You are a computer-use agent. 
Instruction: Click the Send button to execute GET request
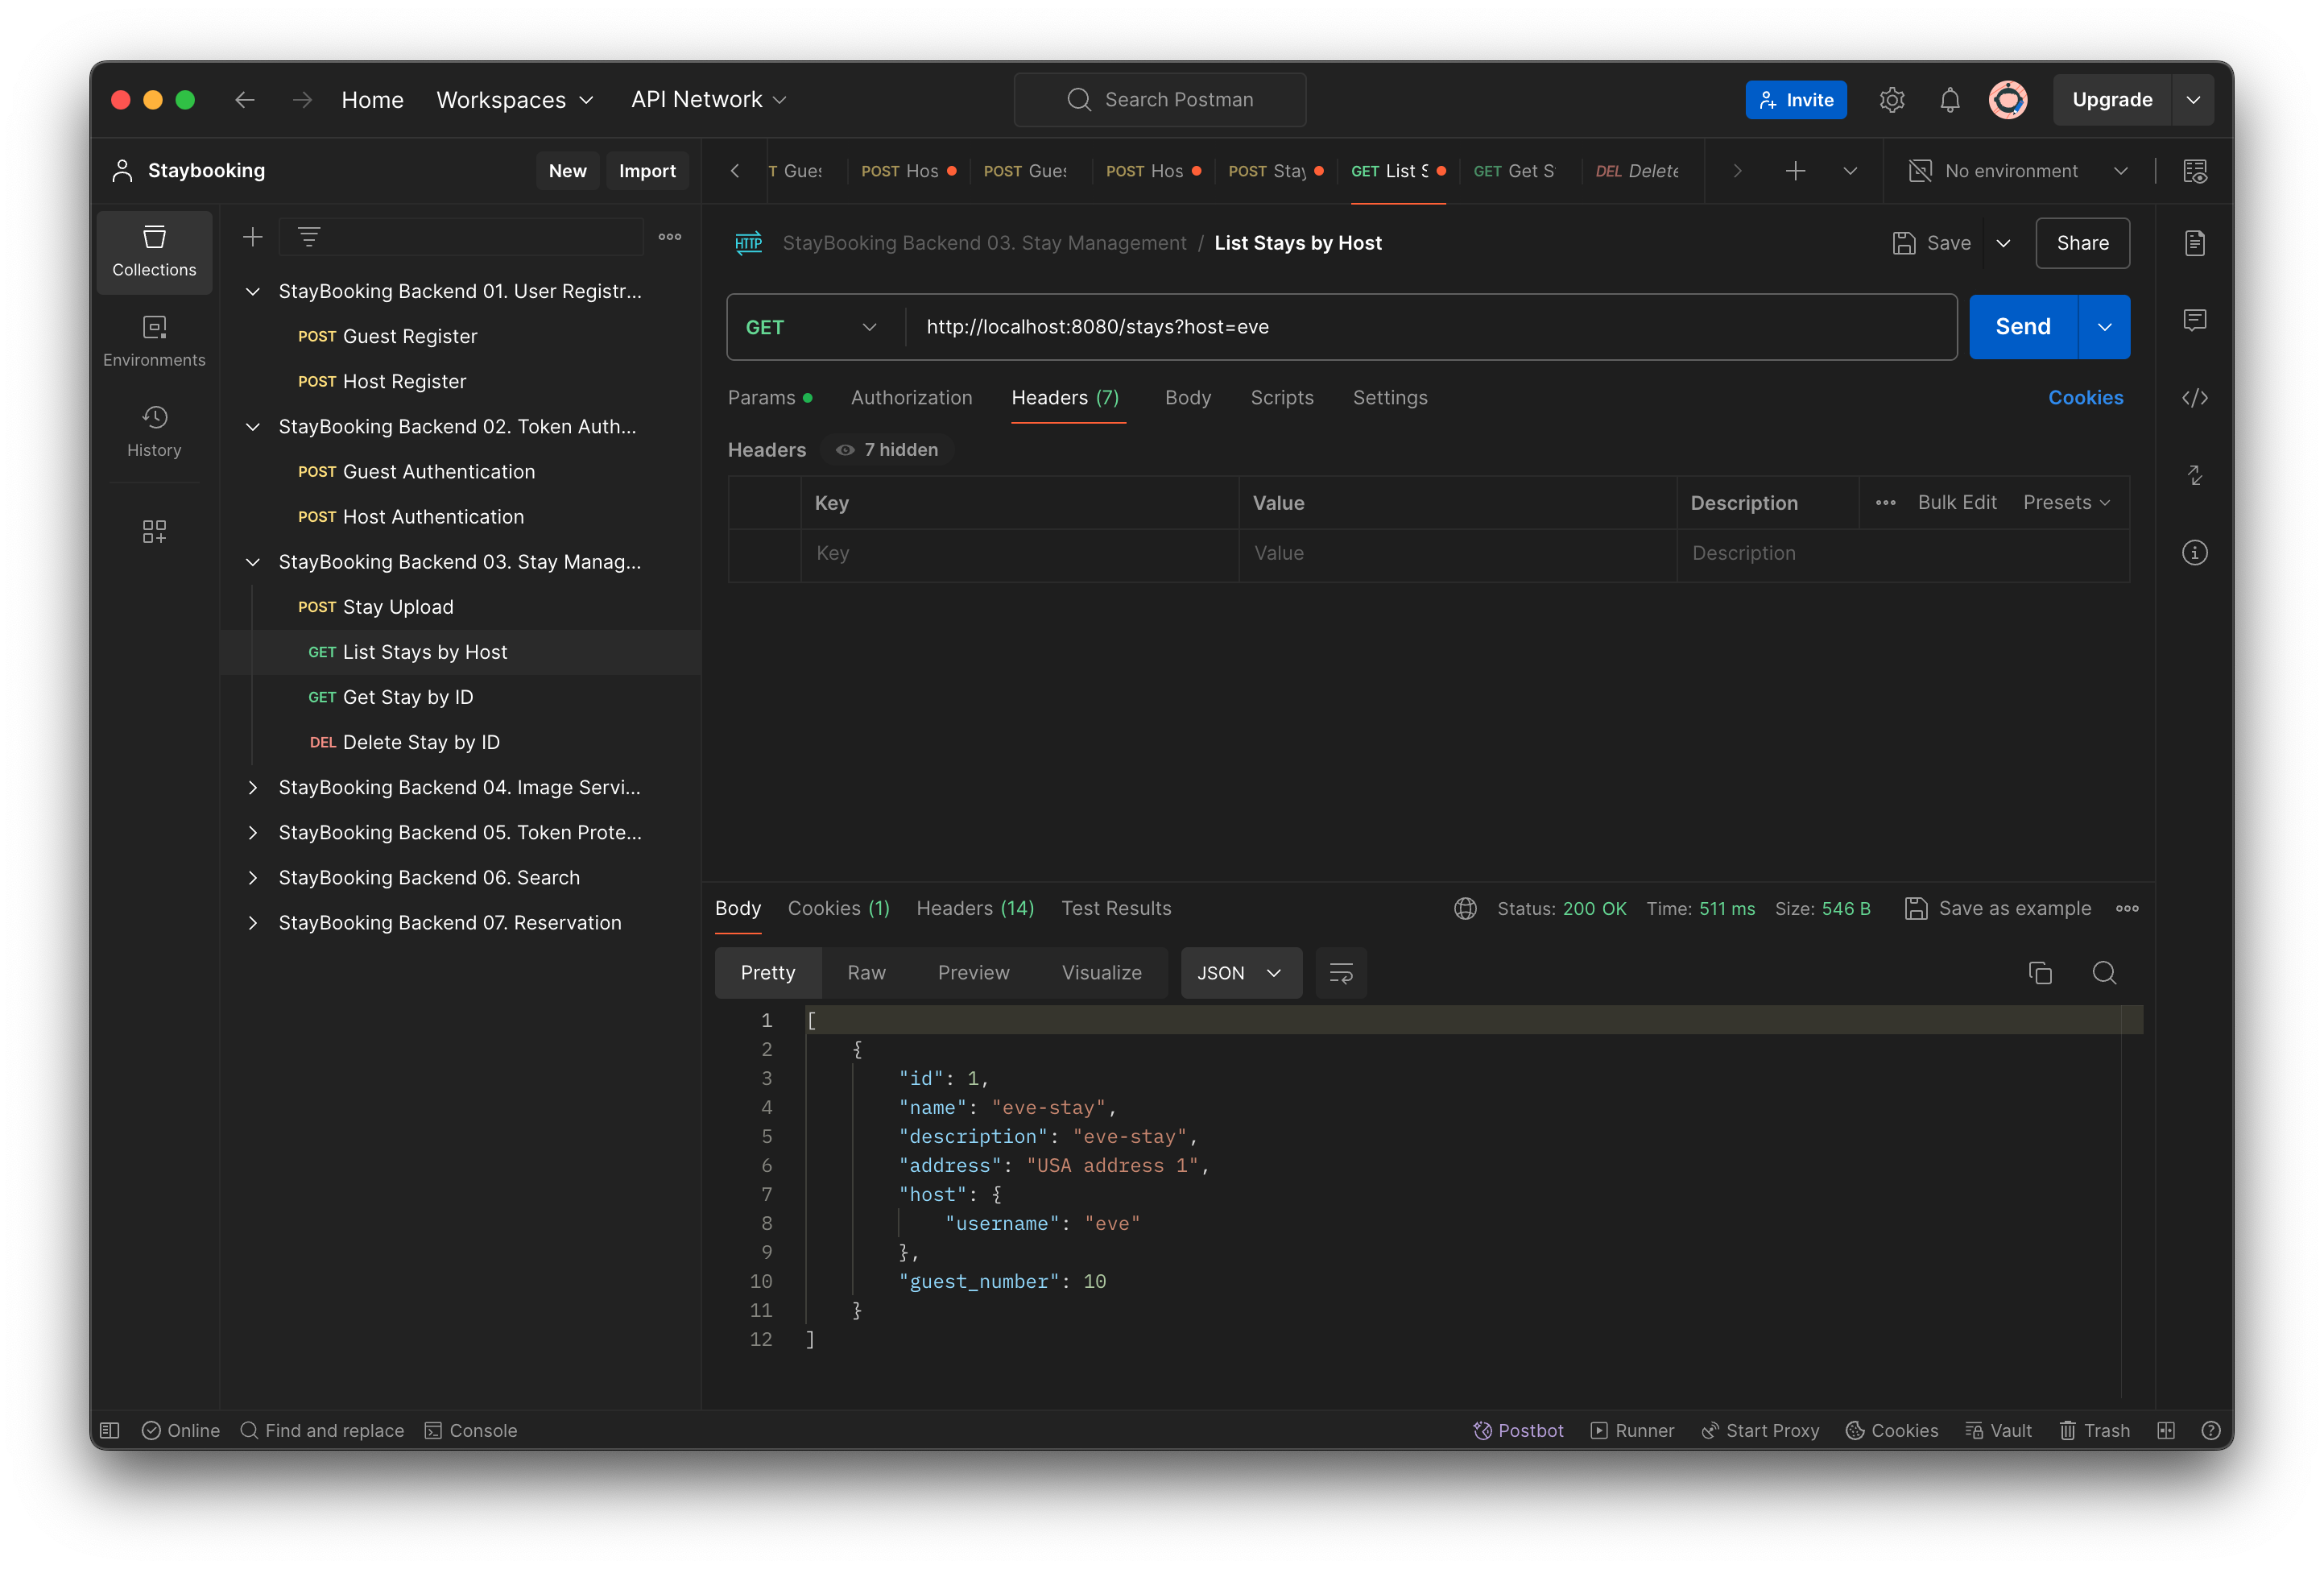point(2021,325)
